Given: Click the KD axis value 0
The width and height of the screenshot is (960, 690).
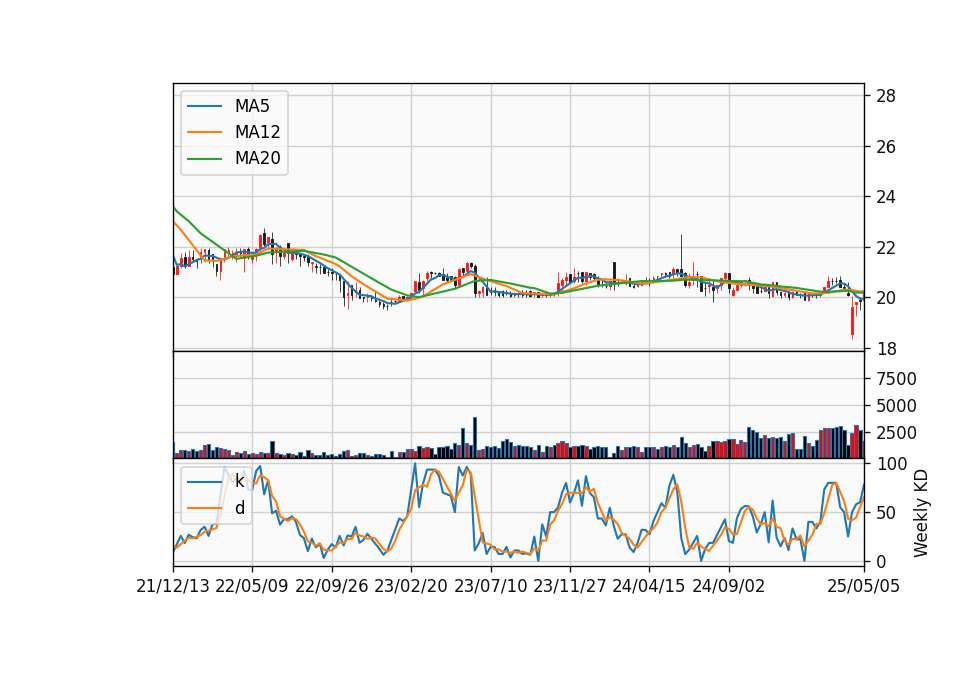Looking at the screenshot, I should click(x=881, y=561).
